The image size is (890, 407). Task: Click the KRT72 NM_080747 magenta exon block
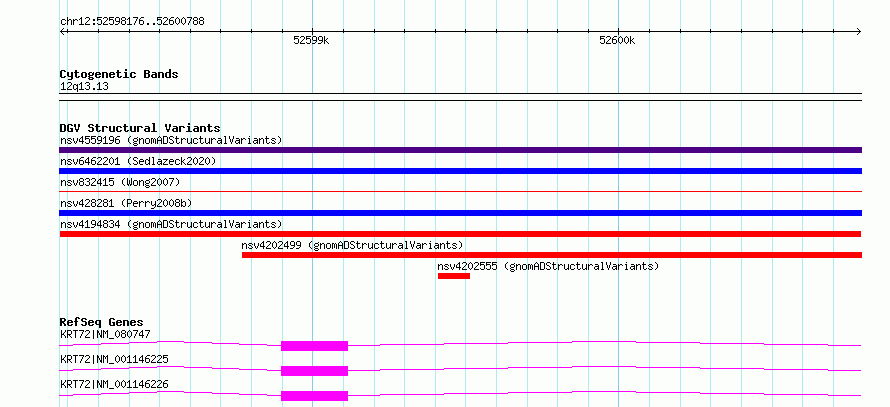coord(314,346)
